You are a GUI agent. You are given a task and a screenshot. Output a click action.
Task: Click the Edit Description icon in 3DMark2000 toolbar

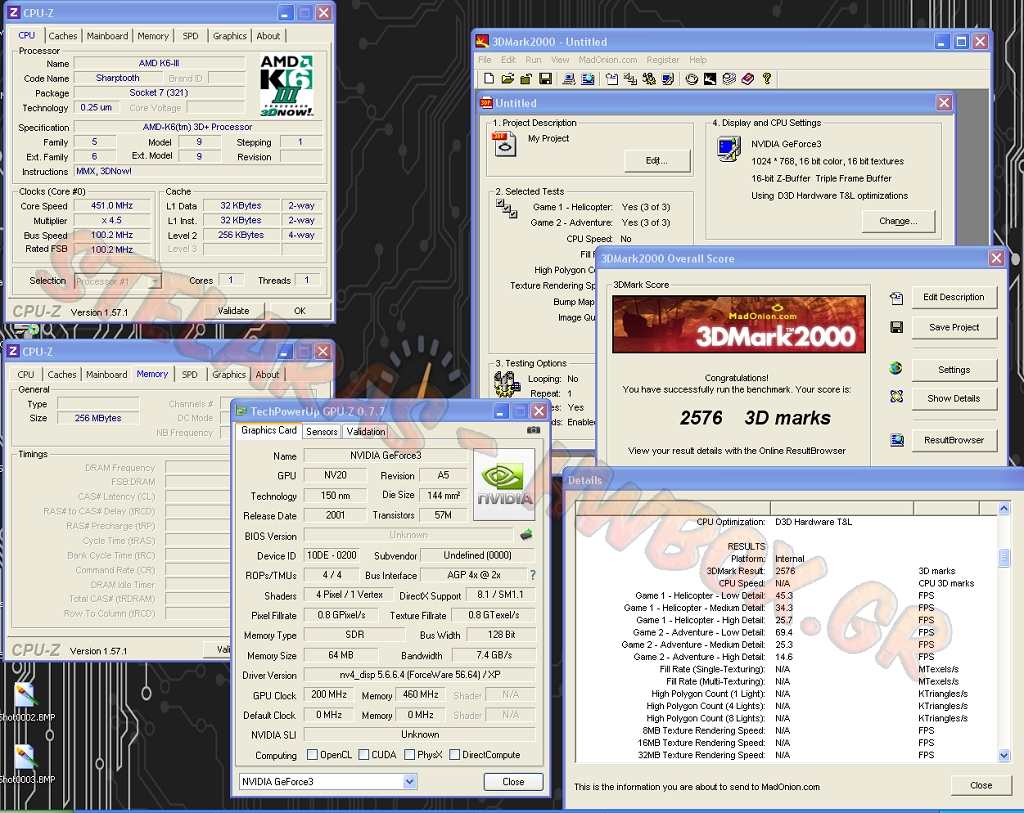[x=612, y=79]
